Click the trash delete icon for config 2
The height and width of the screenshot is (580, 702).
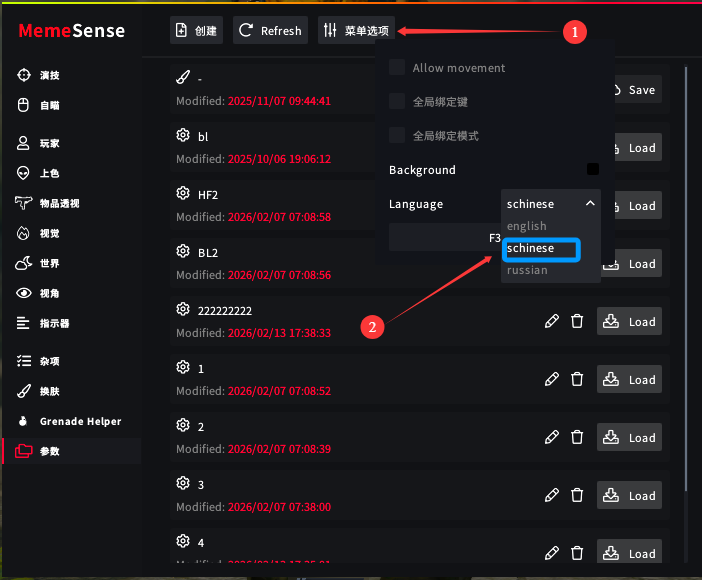click(577, 438)
